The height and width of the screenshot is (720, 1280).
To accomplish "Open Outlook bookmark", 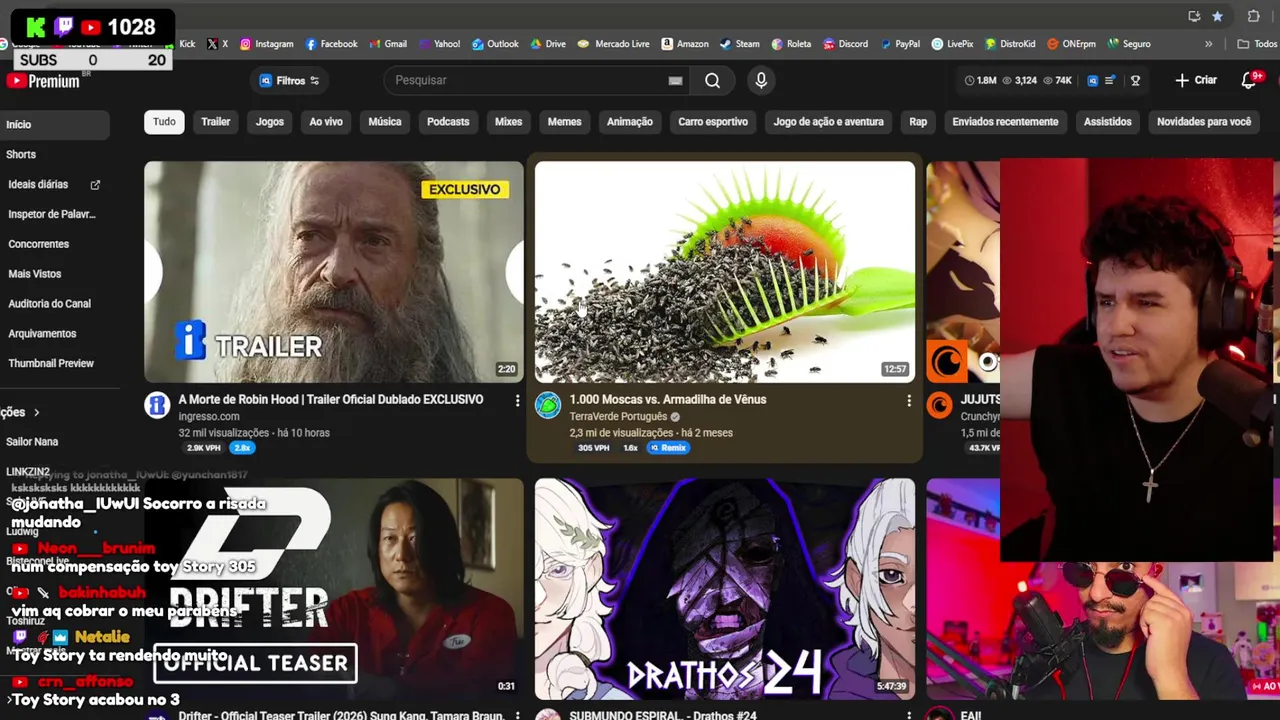I will pyautogui.click(x=495, y=44).
